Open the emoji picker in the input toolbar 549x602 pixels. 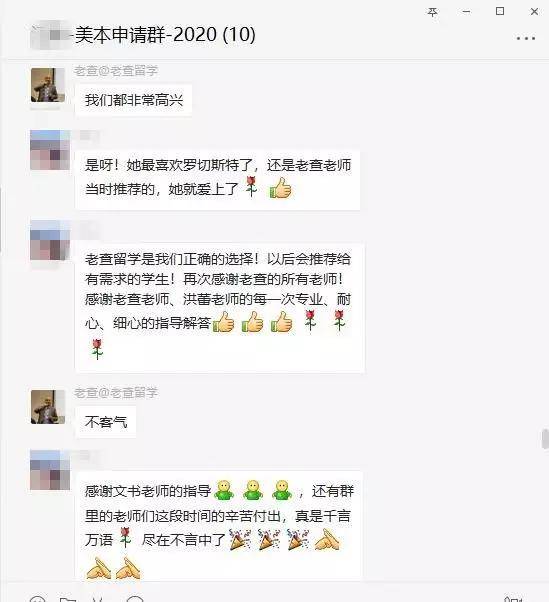coord(38,599)
